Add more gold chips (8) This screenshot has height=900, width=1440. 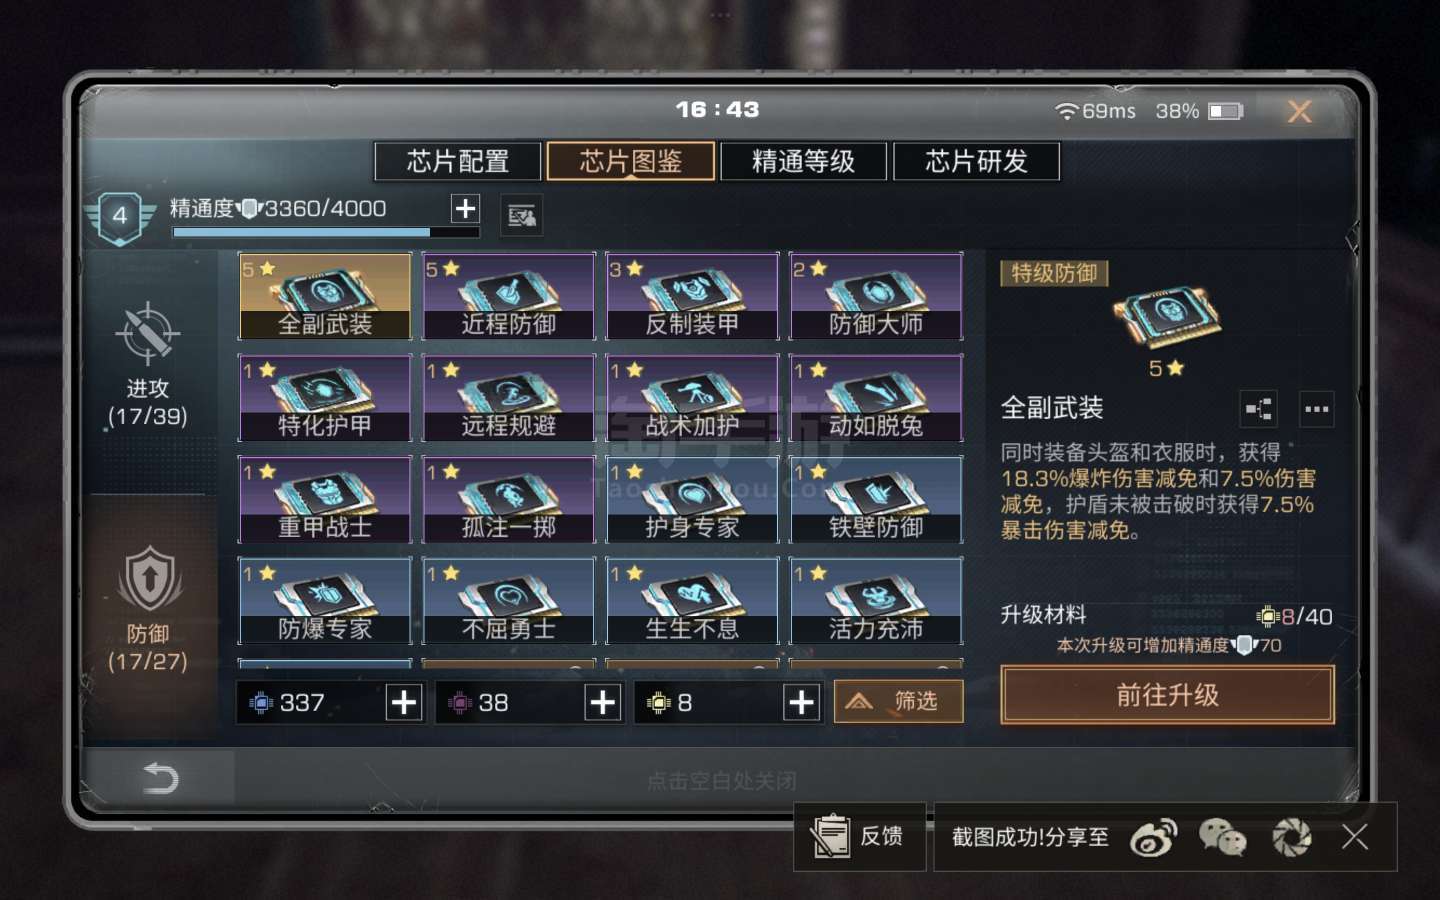[802, 702]
